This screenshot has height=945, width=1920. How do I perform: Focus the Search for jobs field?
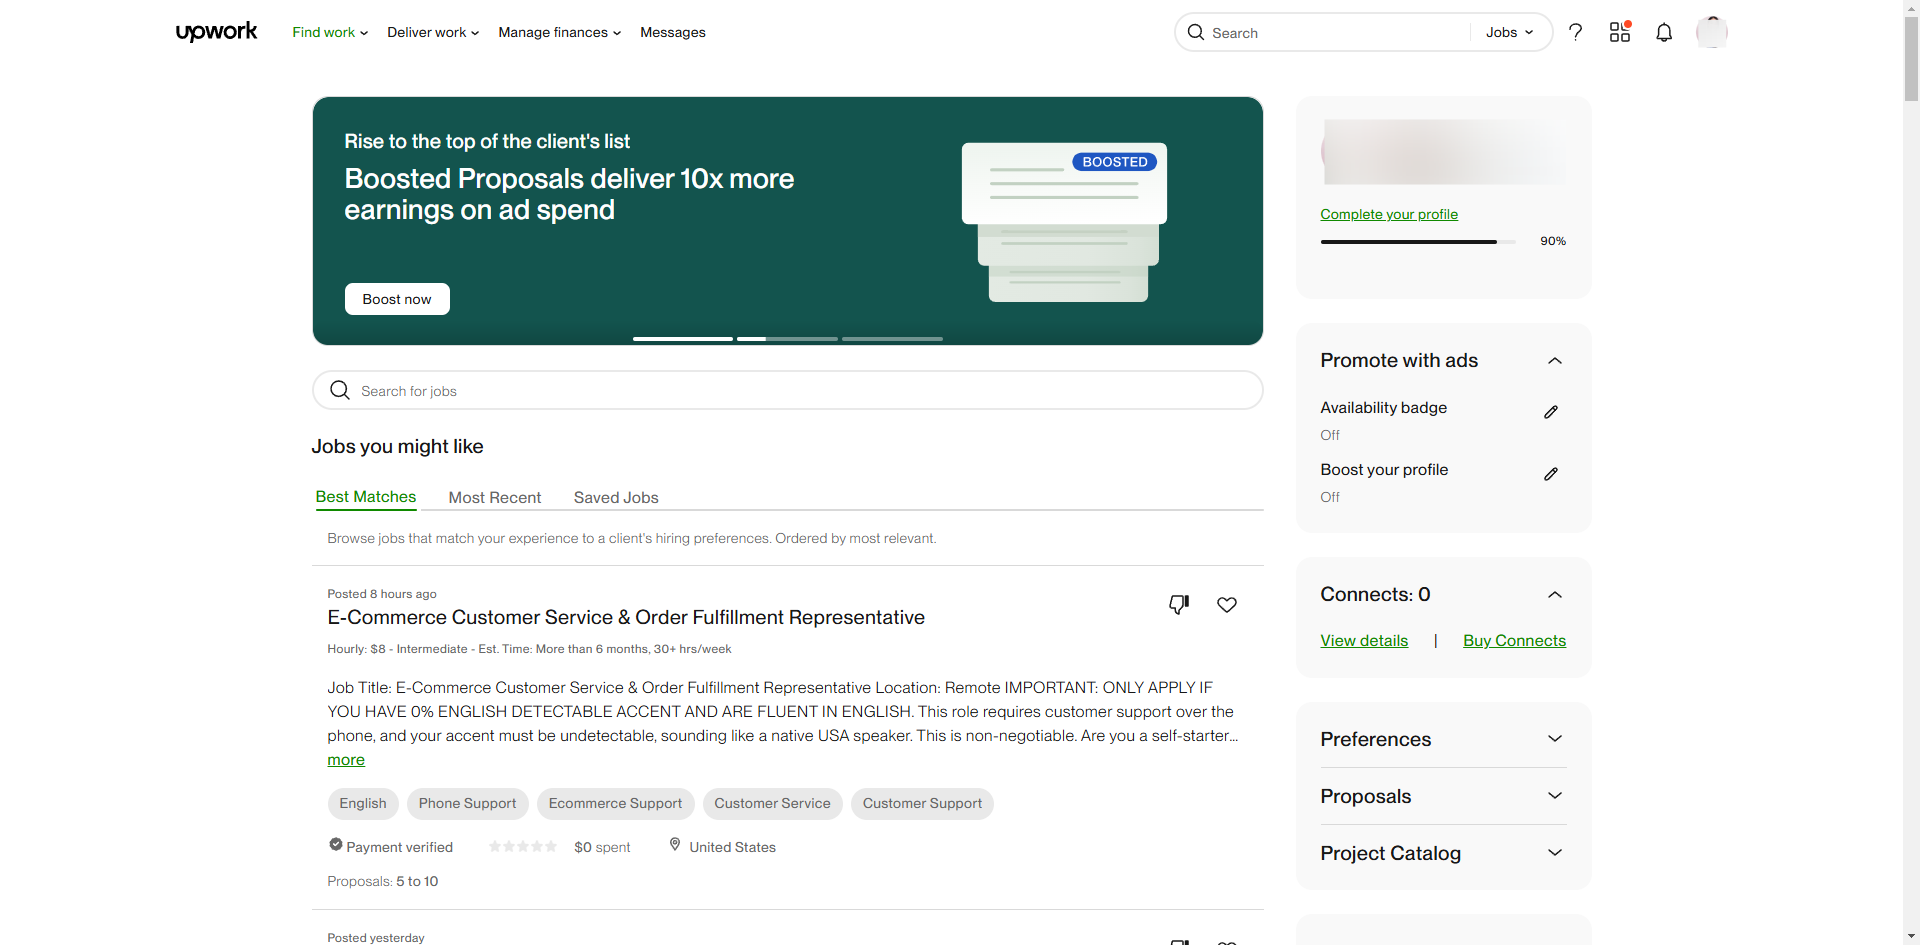click(788, 391)
